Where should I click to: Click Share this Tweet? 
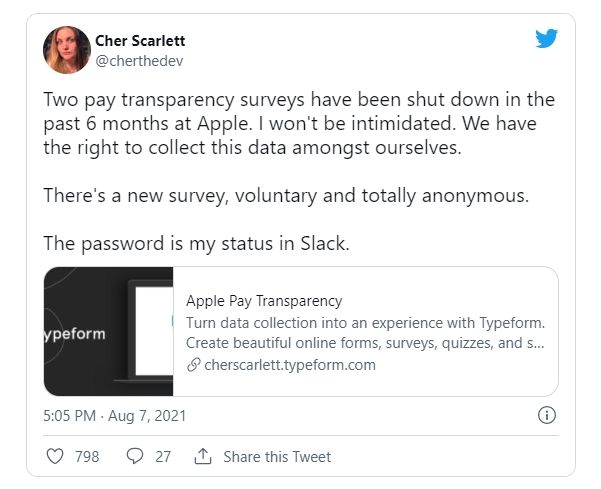(277, 457)
